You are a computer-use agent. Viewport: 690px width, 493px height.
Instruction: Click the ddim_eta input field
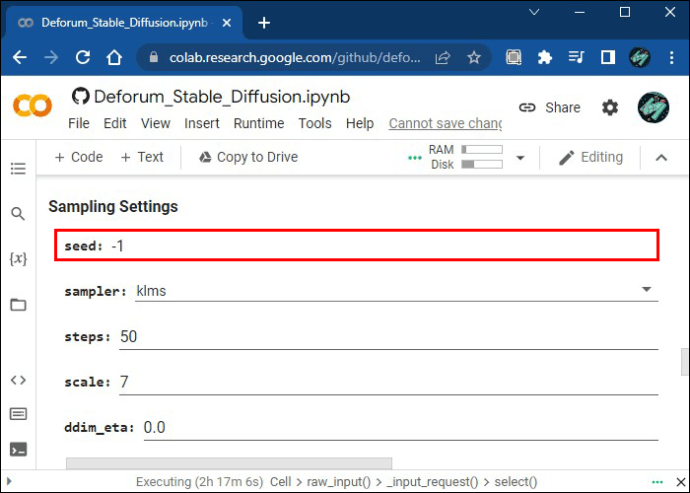click(x=401, y=428)
